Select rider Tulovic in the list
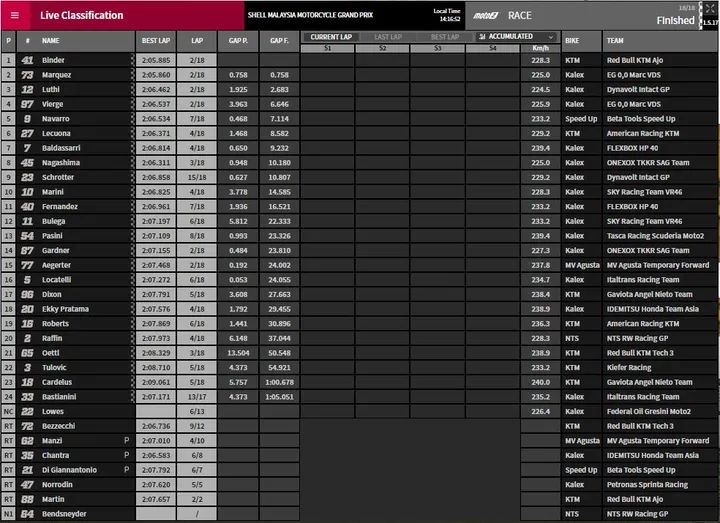Image resolution: width=720 pixels, height=523 pixels. [x=54, y=368]
